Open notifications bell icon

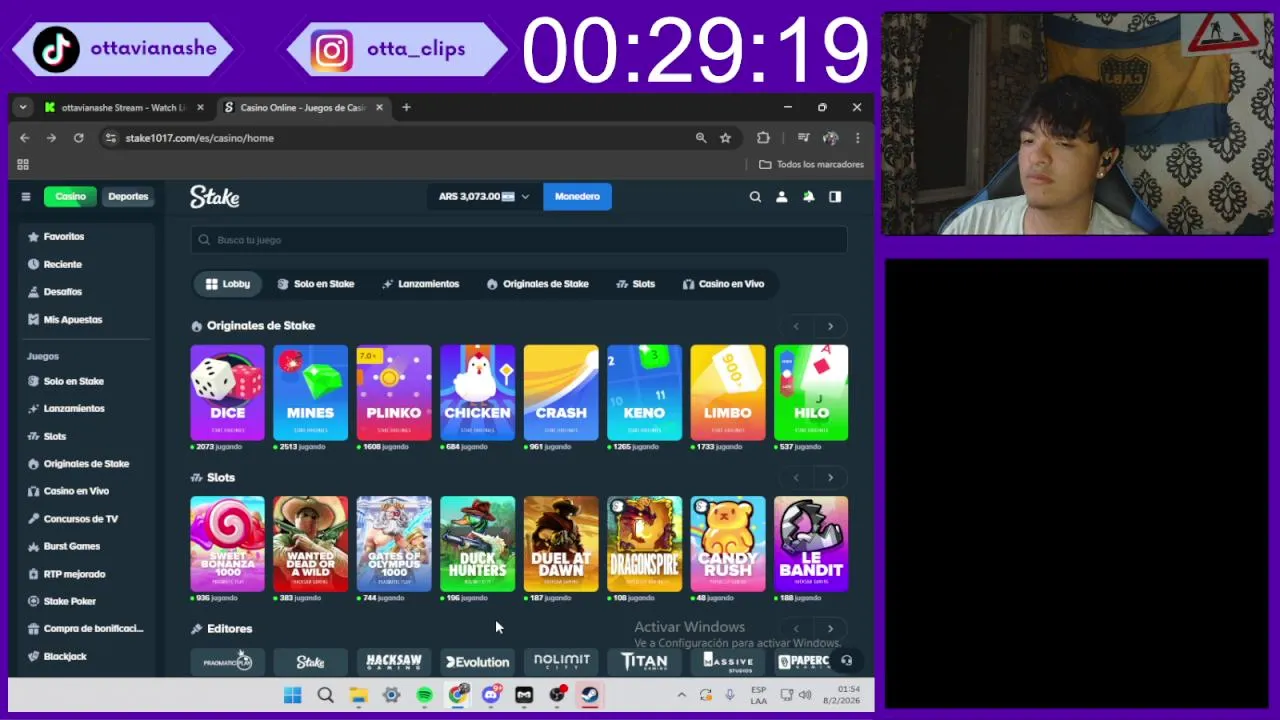[808, 197]
